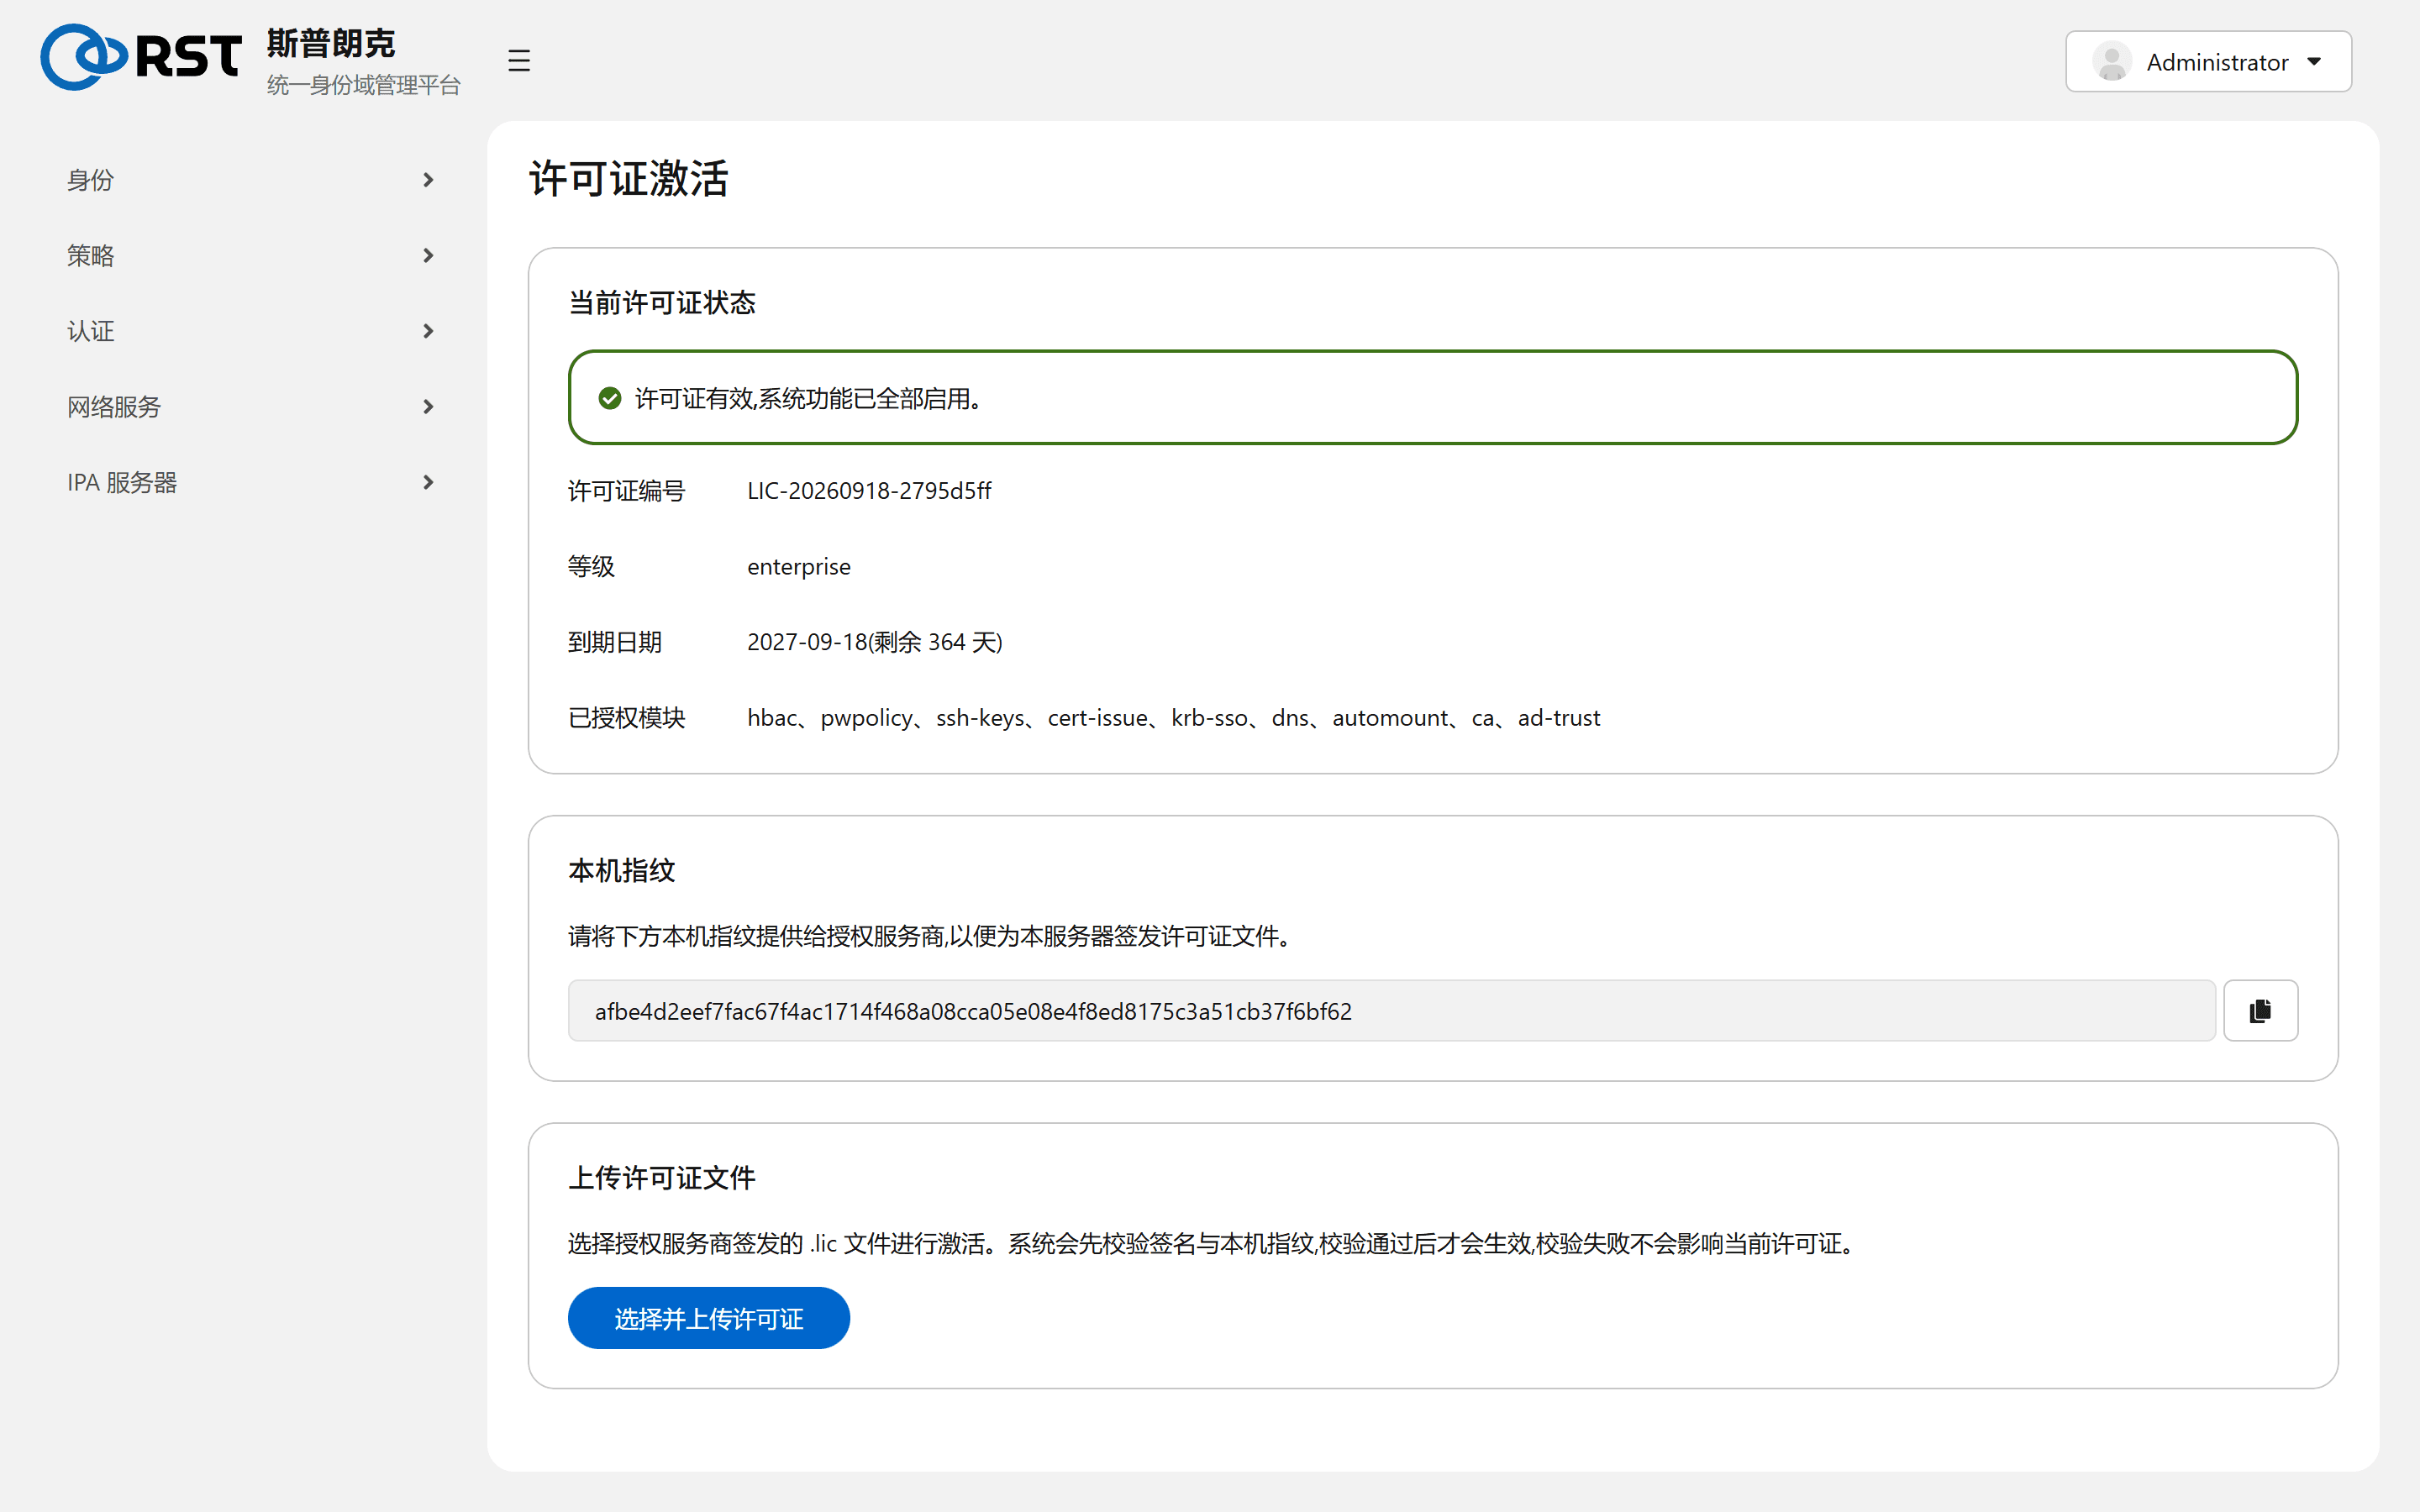Click the authorized modules list starting with hbac
Viewport: 2420px width, 1512px height.
tap(1173, 718)
